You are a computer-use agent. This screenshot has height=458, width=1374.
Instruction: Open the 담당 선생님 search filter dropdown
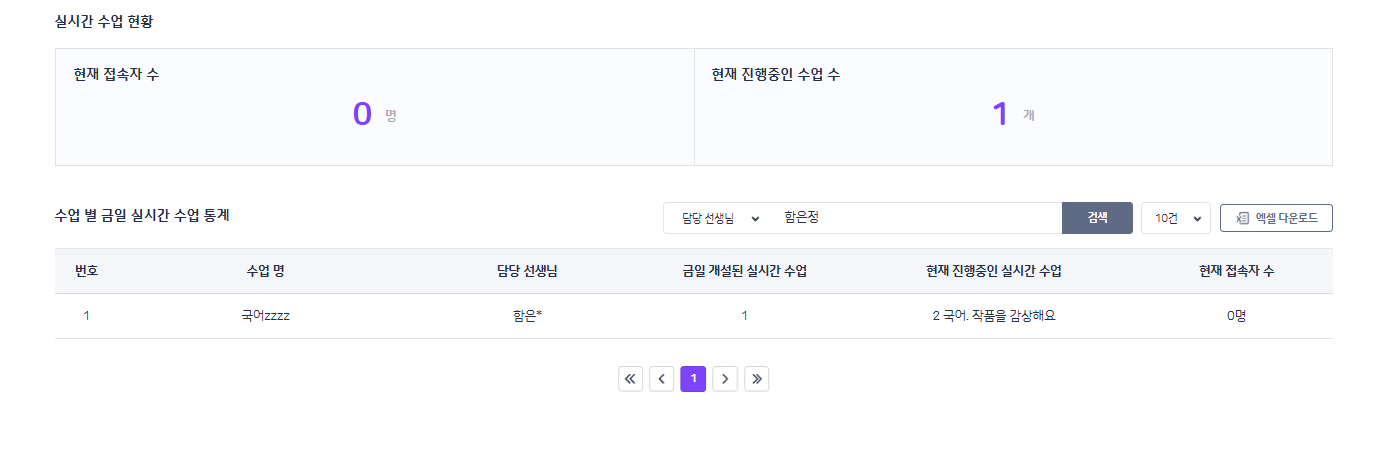(720, 218)
